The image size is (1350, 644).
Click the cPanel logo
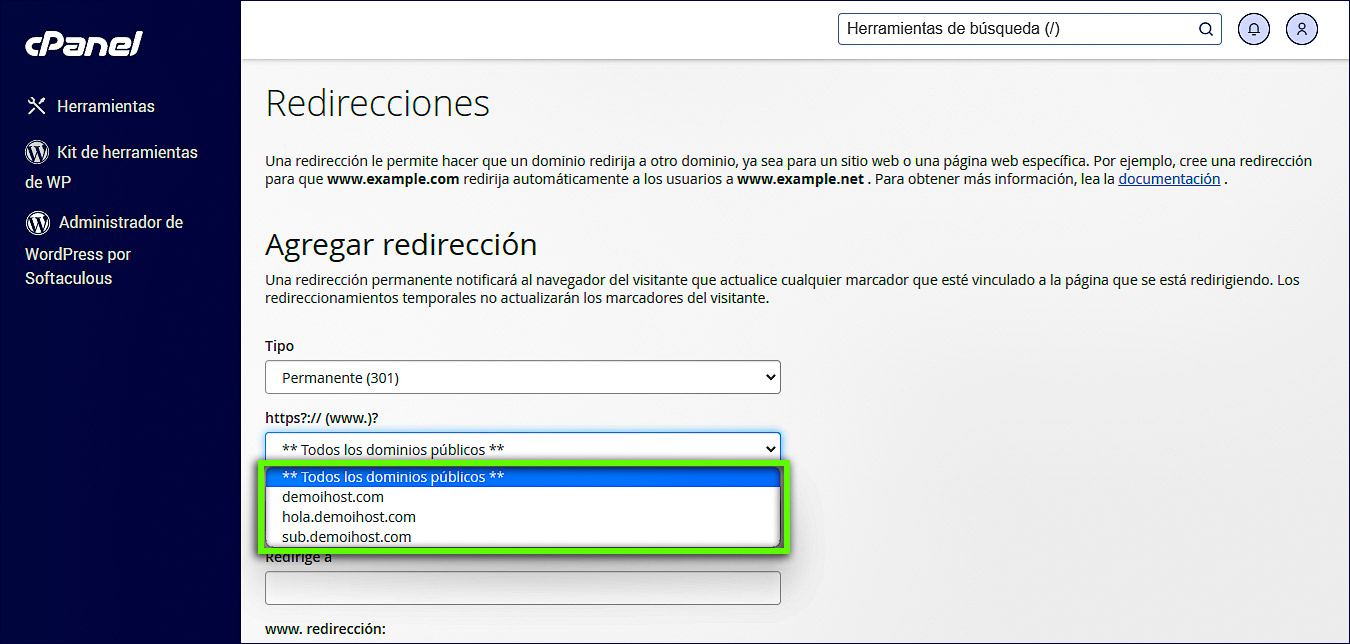pos(83,42)
